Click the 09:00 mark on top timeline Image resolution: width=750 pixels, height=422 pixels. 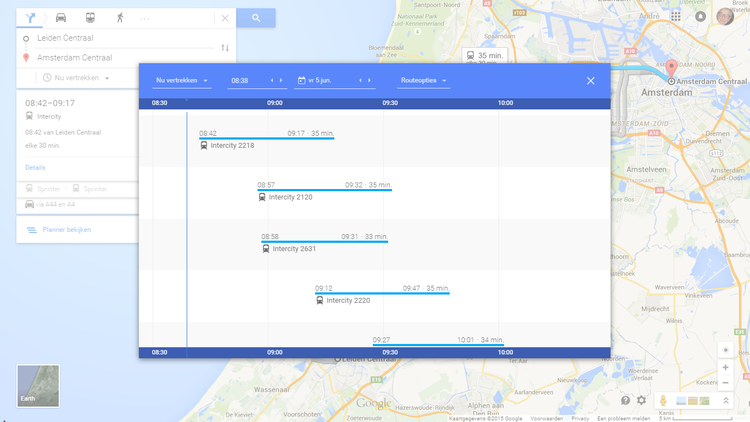[x=275, y=103]
